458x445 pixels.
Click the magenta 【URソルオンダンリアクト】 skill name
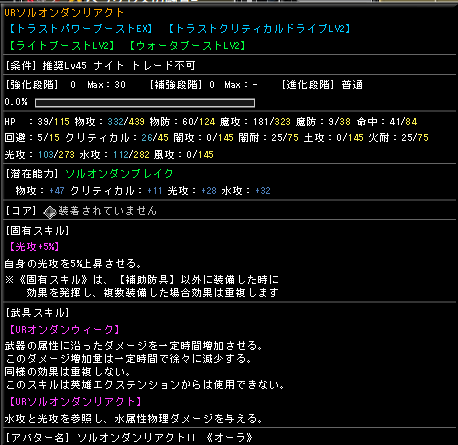click(x=75, y=402)
